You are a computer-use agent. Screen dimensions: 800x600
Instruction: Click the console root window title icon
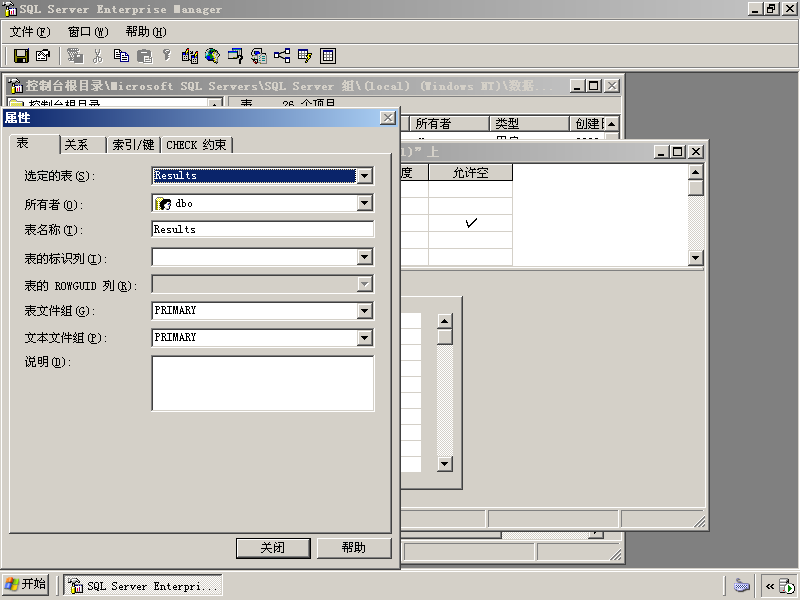click(x=15, y=85)
